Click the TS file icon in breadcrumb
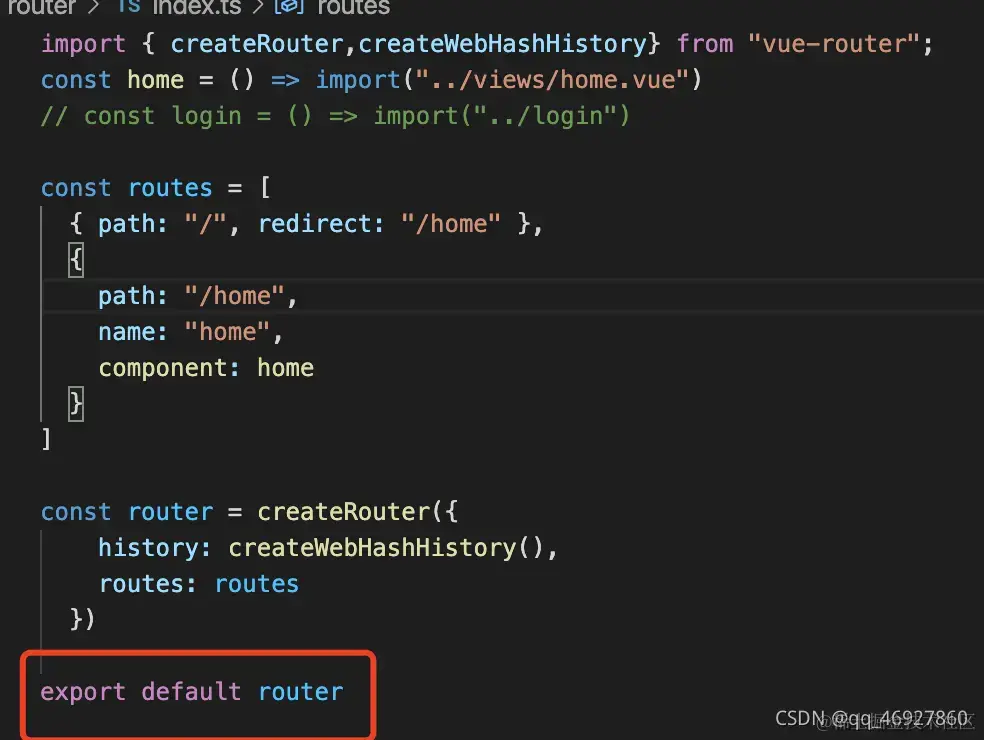This screenshot has width=984, height=740. pos(129,6)
